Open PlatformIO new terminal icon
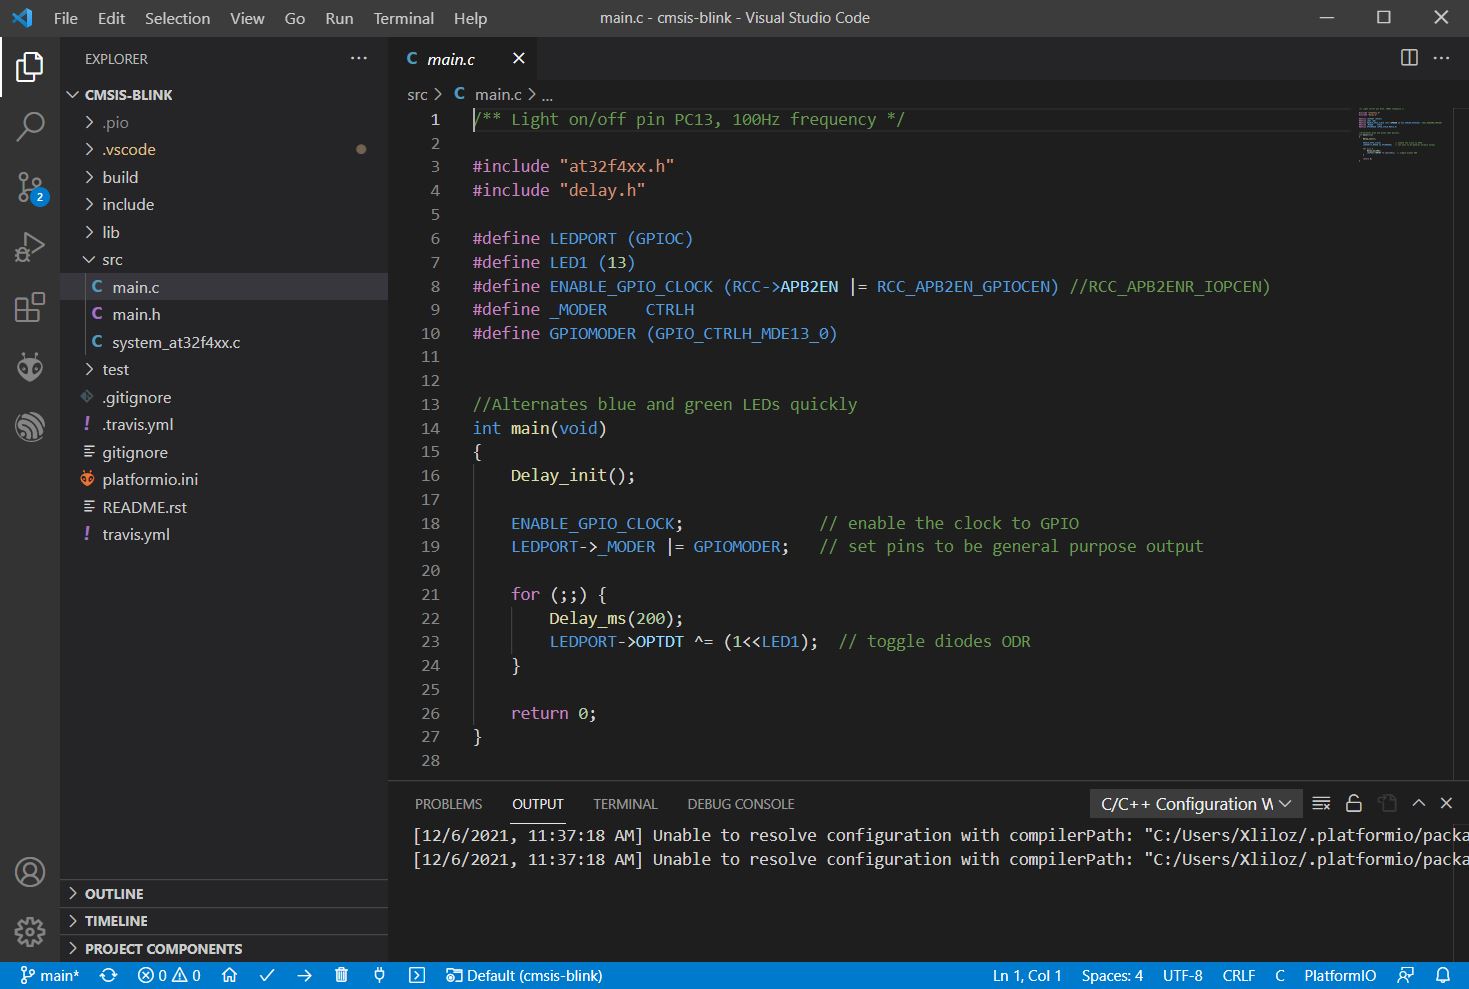This screenshot has width=1469, height=989. coord(417,975)
